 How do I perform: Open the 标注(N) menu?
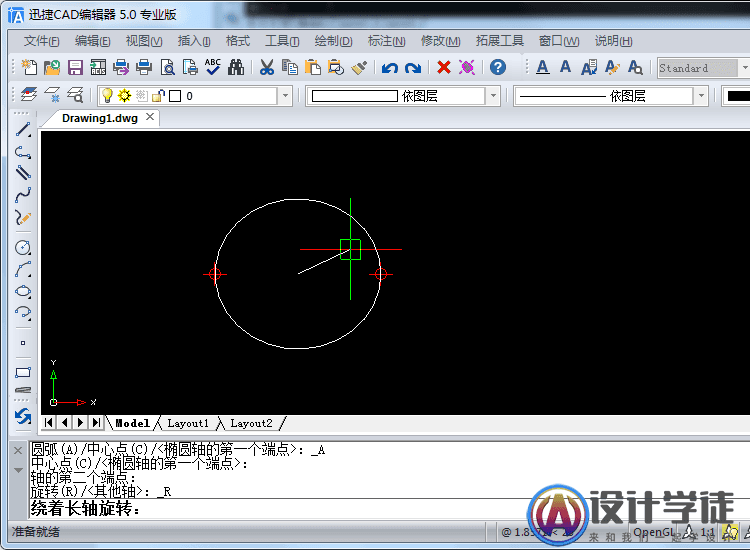click(386, 41)
